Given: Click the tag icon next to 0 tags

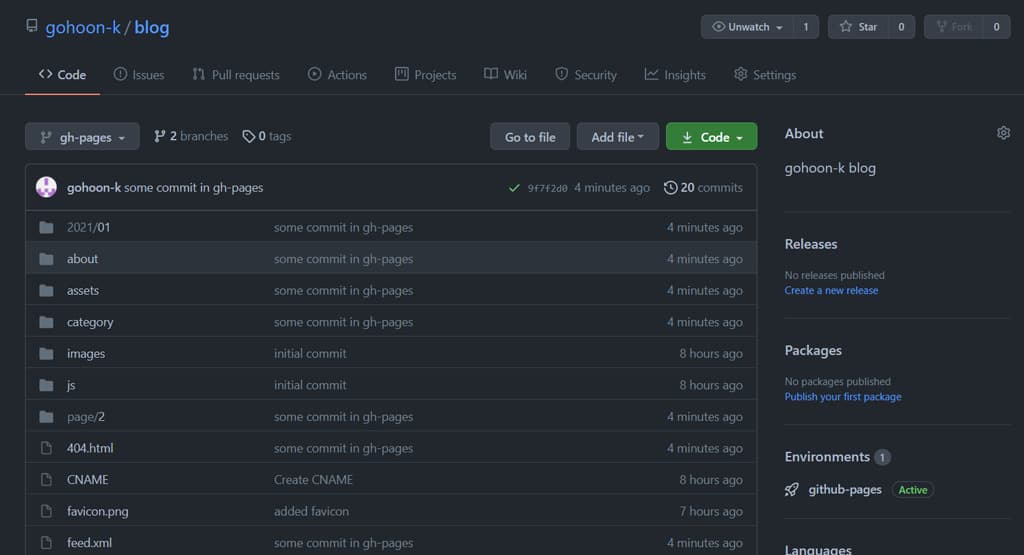Looking at the screenshot, I should (x=249, y=136).
